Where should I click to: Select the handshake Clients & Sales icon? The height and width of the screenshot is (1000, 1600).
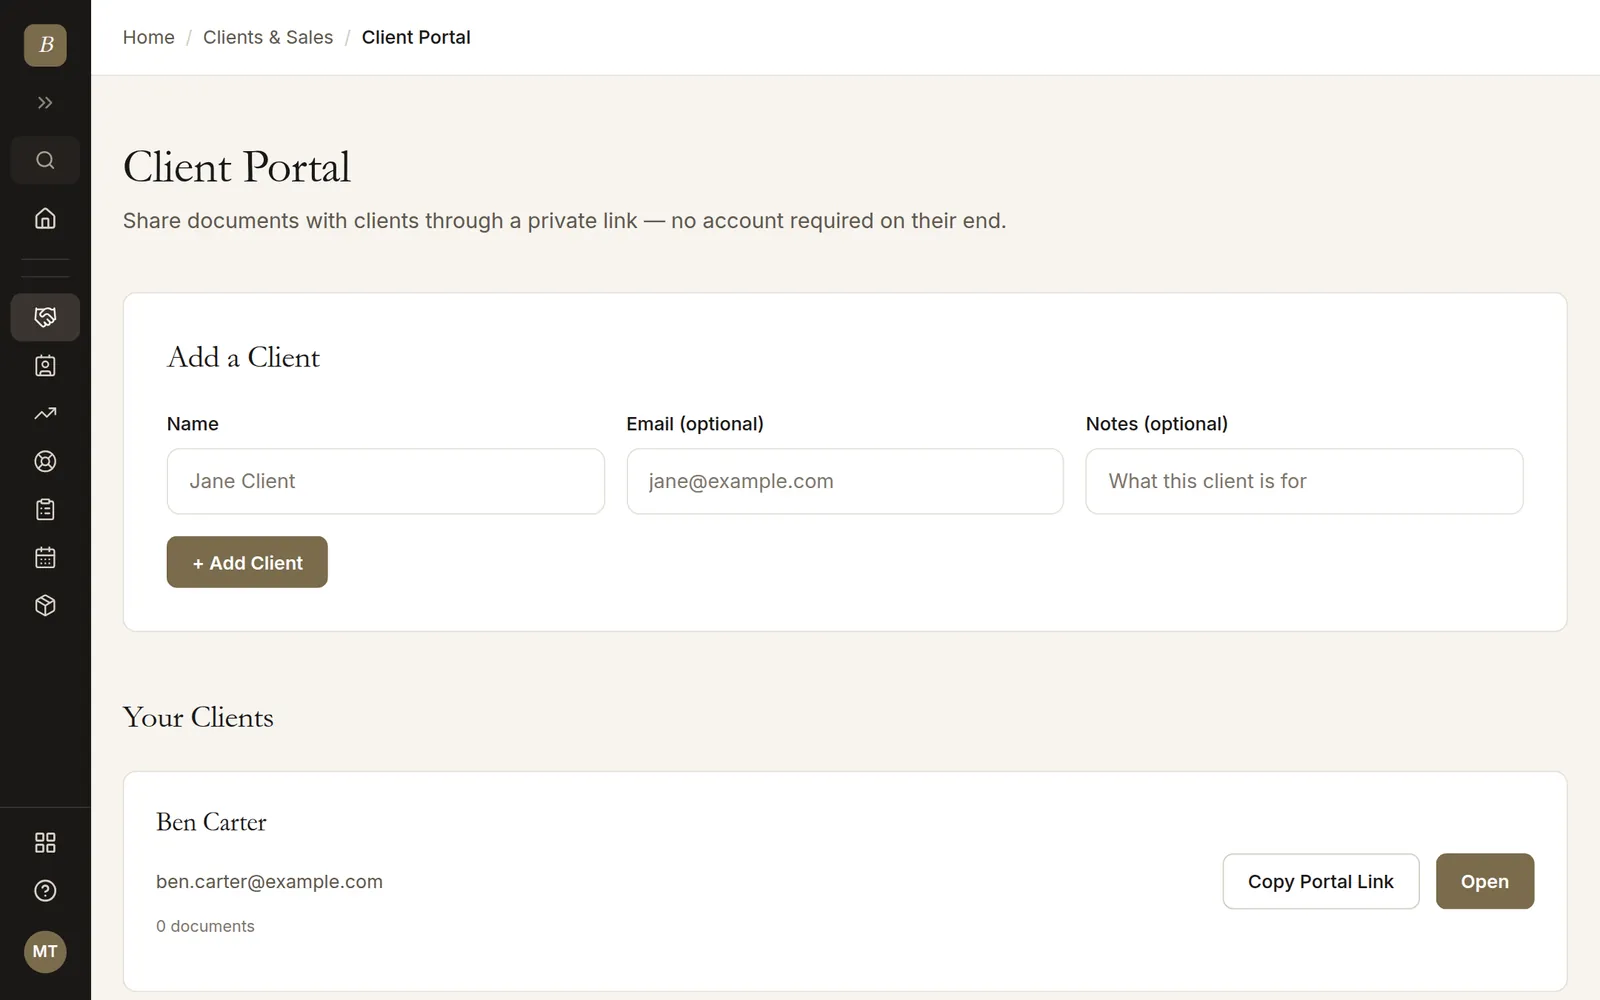pyautogui.click(x=45, y=317)
